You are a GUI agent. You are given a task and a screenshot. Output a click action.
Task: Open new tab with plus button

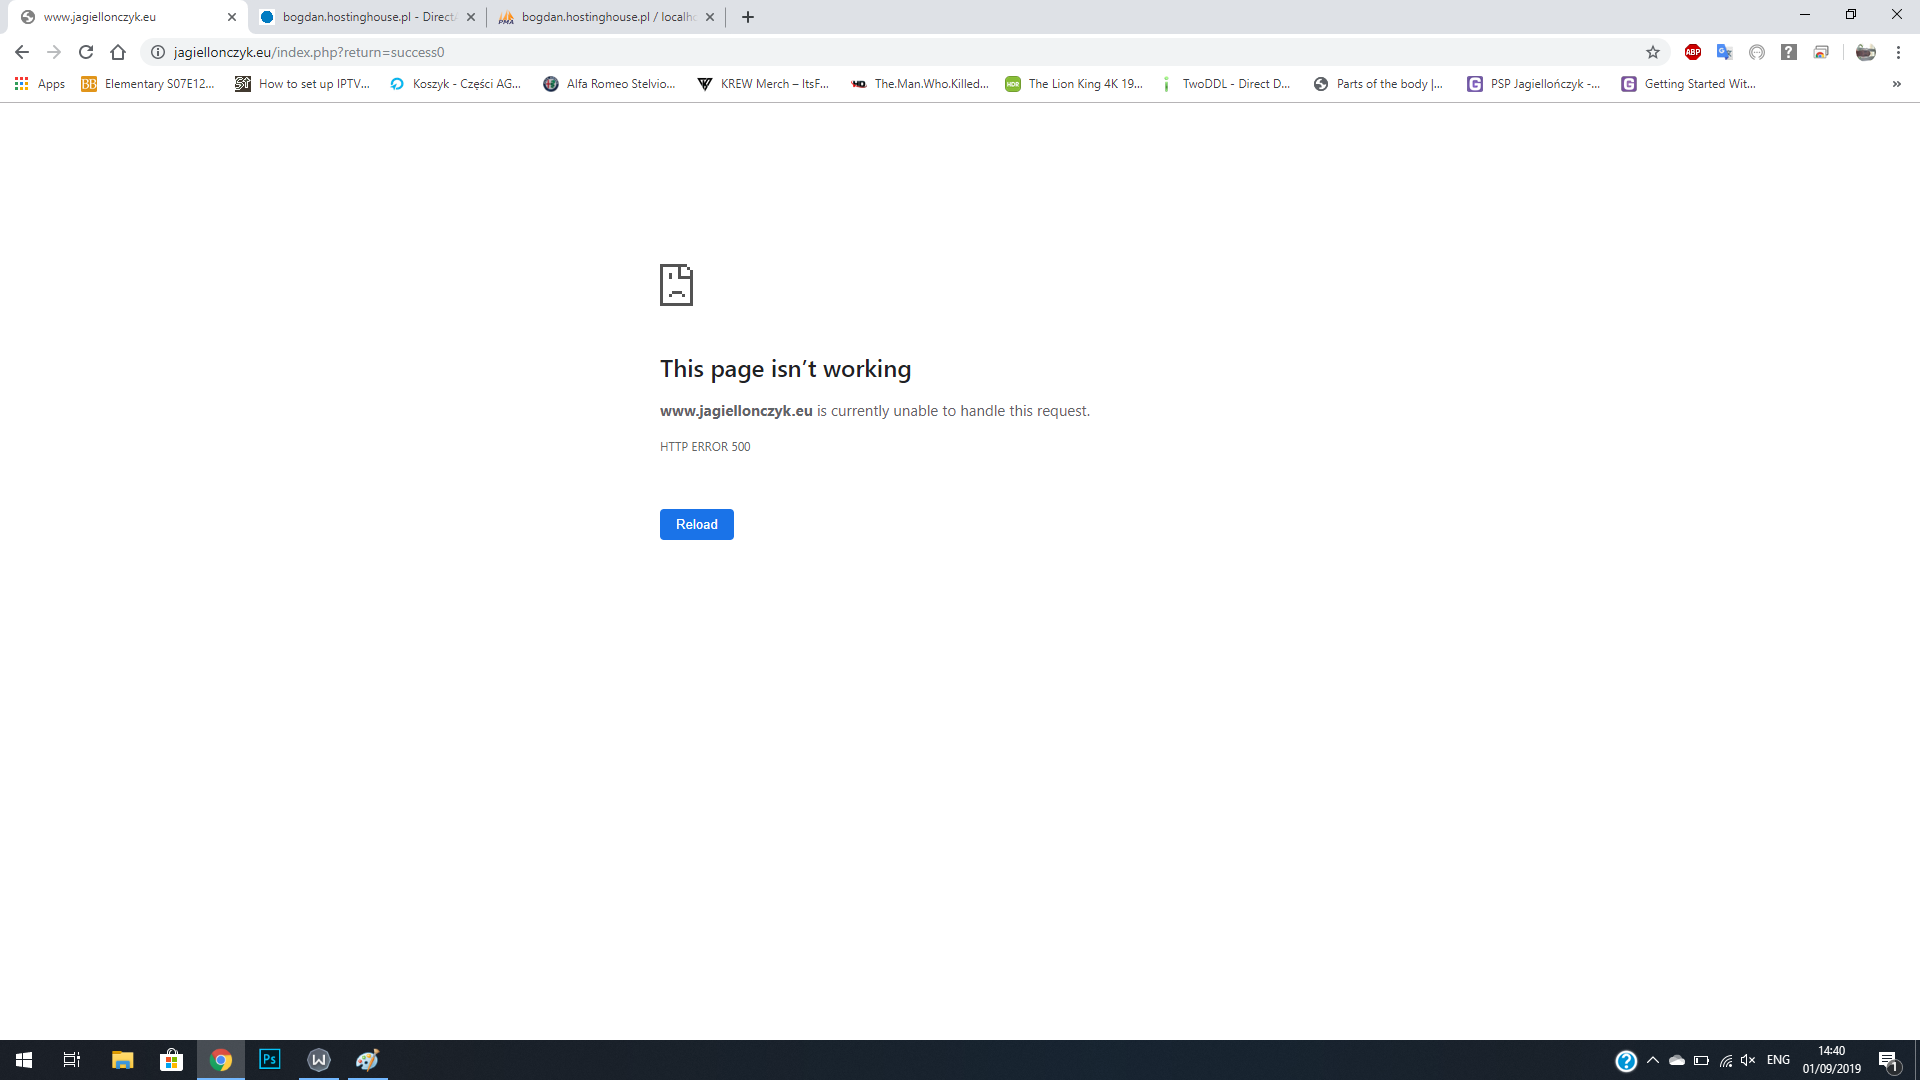[x=748, y=17]
